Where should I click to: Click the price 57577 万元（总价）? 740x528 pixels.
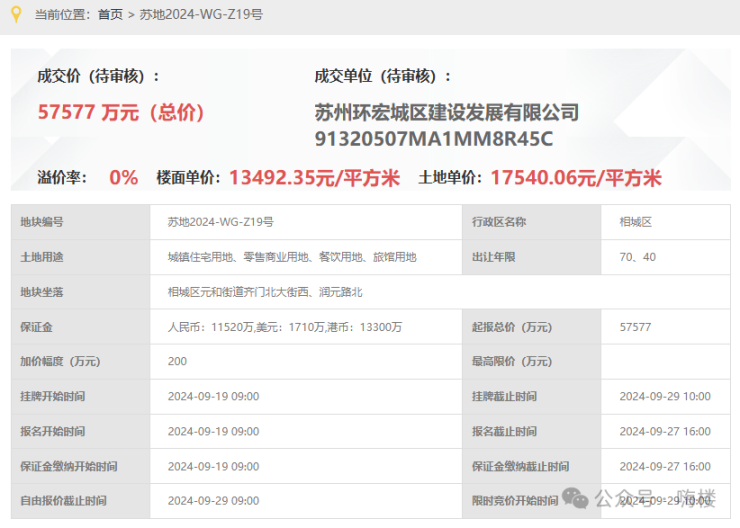(x=121, y=112)
